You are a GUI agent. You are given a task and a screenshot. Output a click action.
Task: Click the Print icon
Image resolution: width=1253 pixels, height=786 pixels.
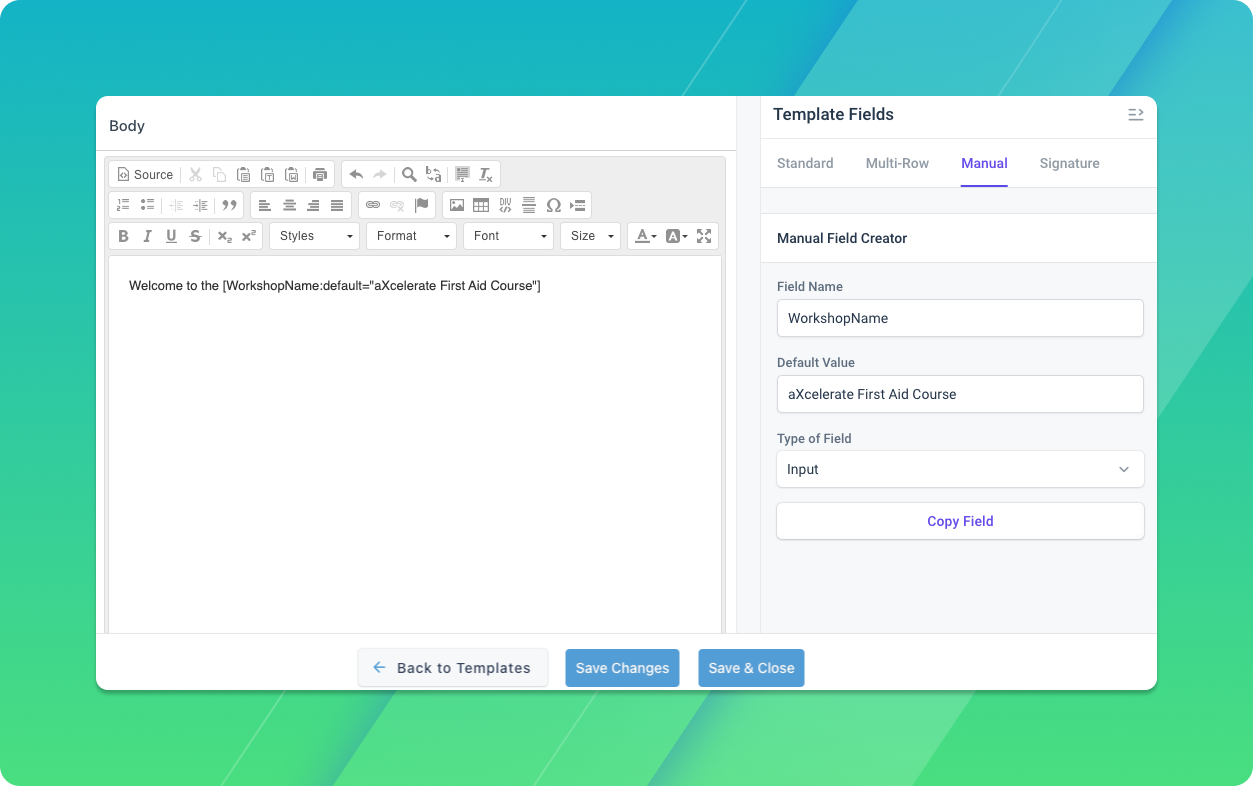pos(320,174)
